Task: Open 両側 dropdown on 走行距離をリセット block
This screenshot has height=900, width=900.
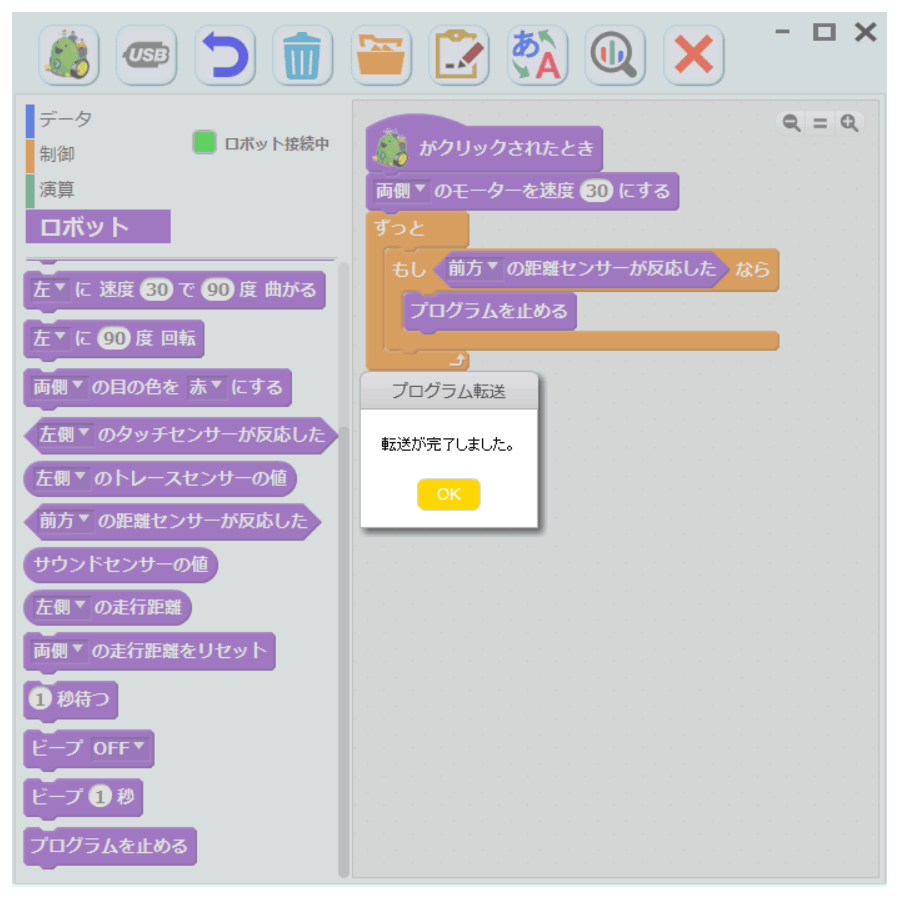Action: (60, 651)
